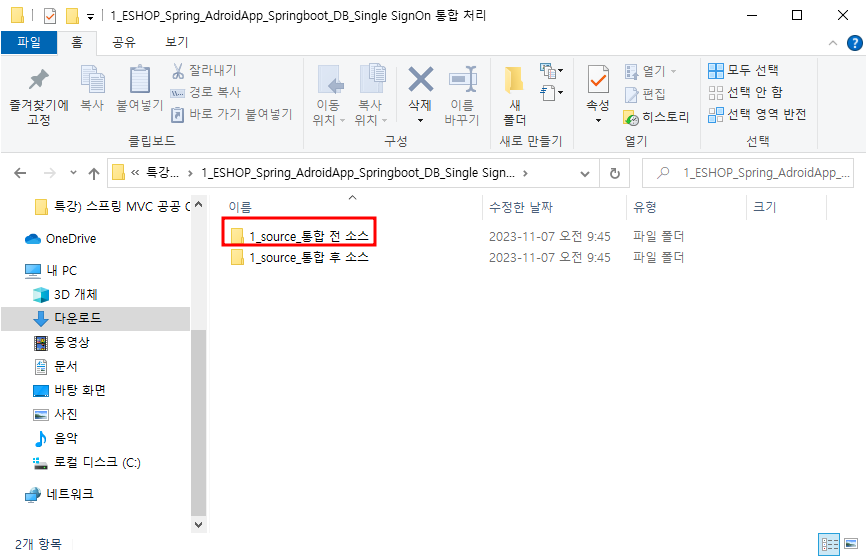Open 이동 위치 (Move to) menu
This screenshot has width=867, height=557.
click(328, 96)
